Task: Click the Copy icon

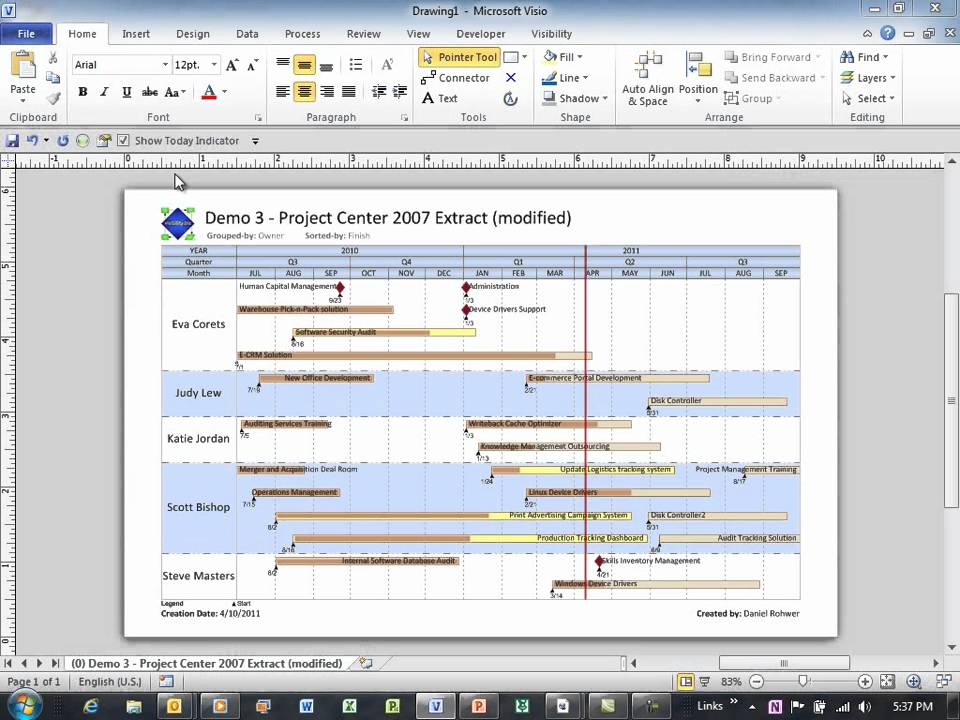Action: click(x=53, y=78)
